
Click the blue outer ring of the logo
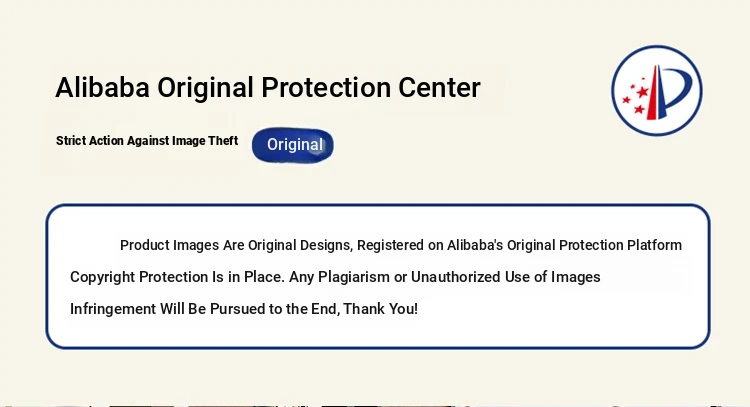click(x=657, y=47)
